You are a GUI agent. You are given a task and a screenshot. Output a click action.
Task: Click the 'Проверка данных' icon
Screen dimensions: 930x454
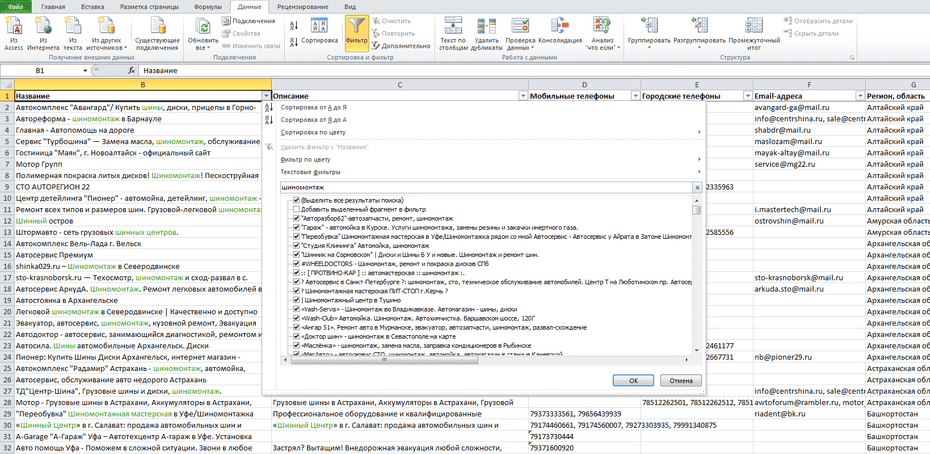pos(520,26)
